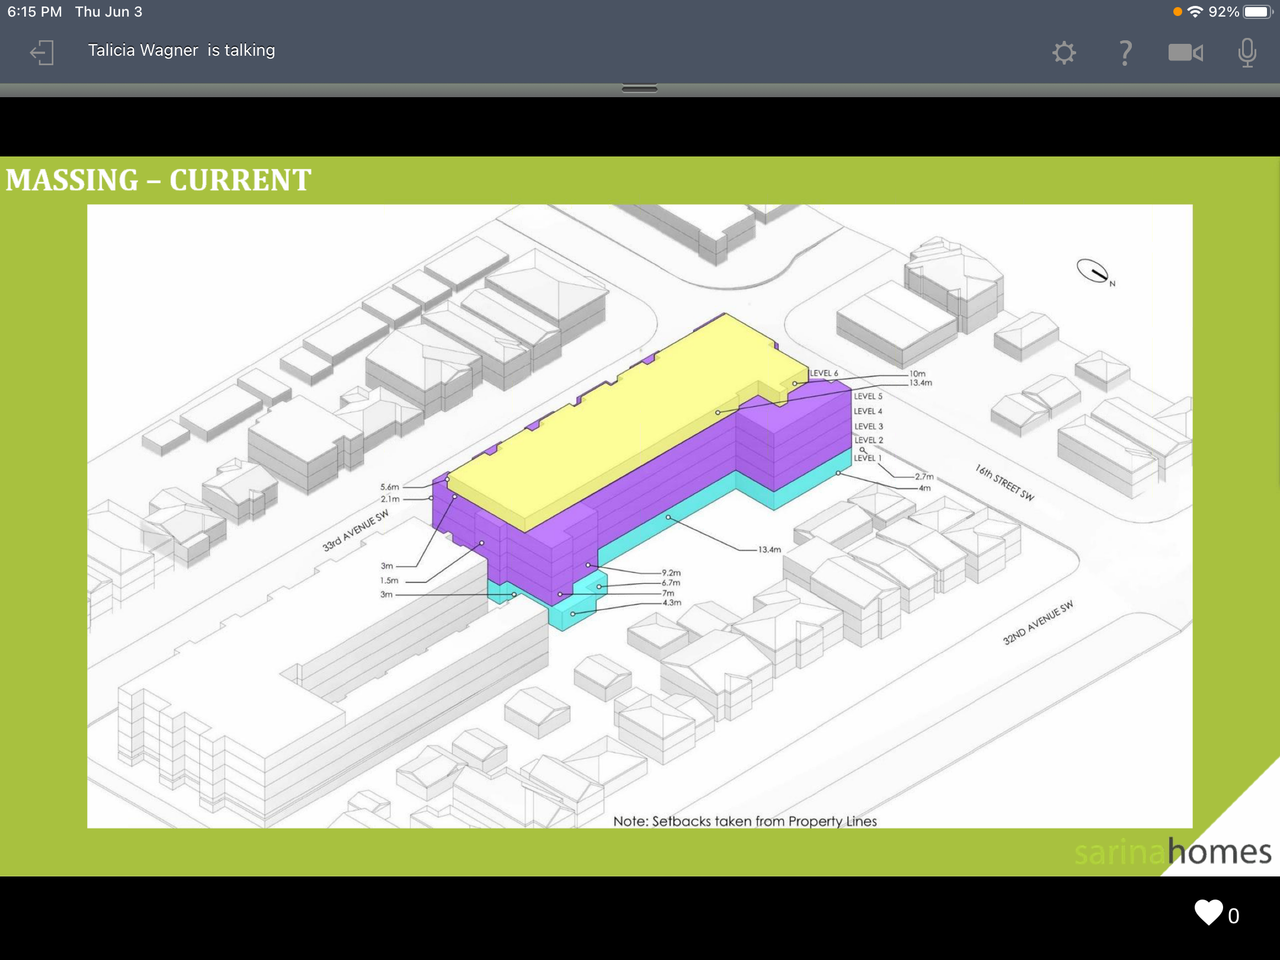The width and height of the screenshot is (1280, 960).
Task: Toggle the microphone icon
Action: click(x=1247, y=52)
